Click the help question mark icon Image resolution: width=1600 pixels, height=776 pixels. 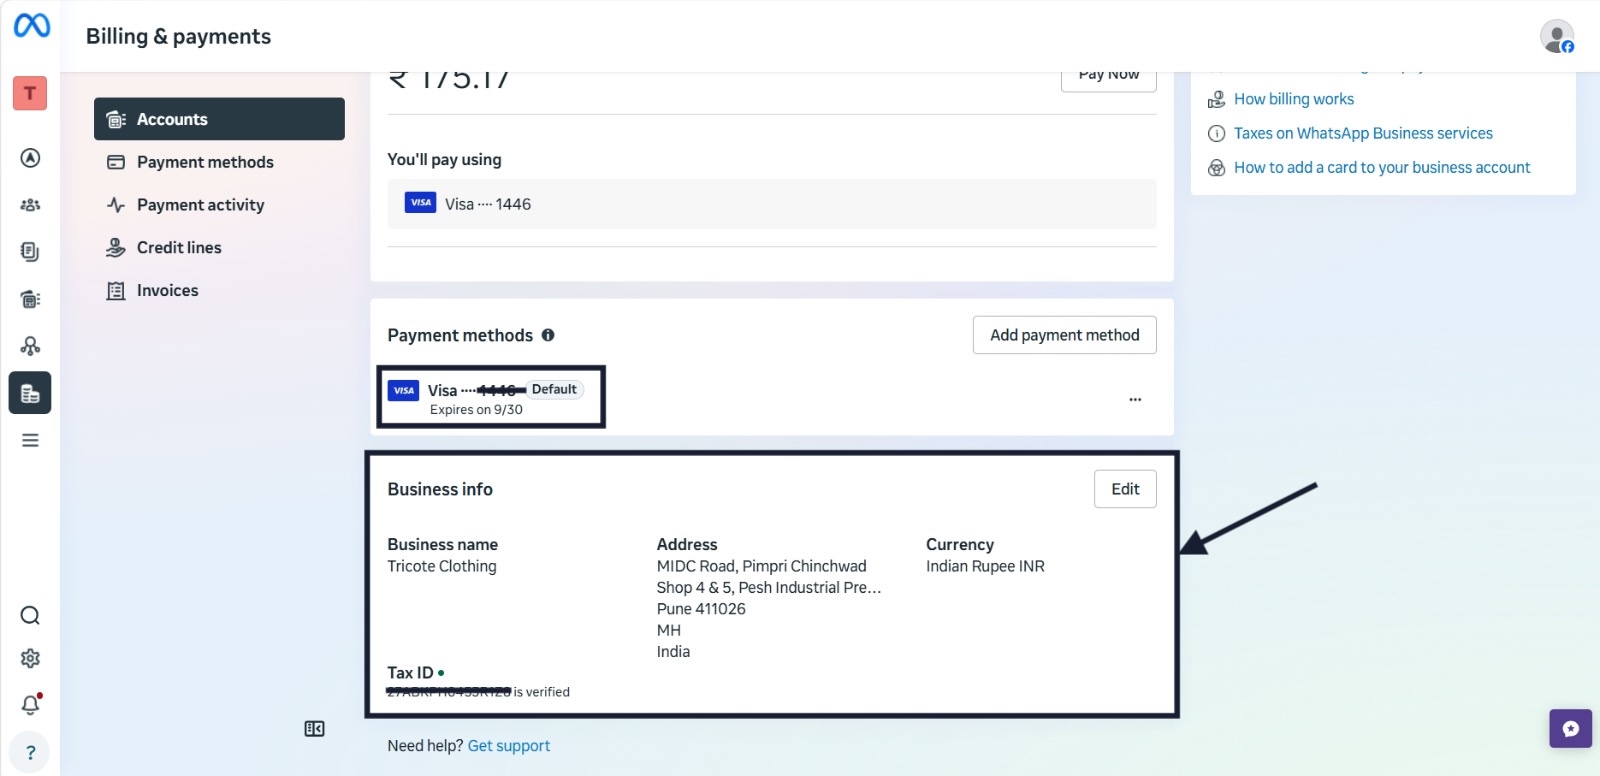pos(30,753)
